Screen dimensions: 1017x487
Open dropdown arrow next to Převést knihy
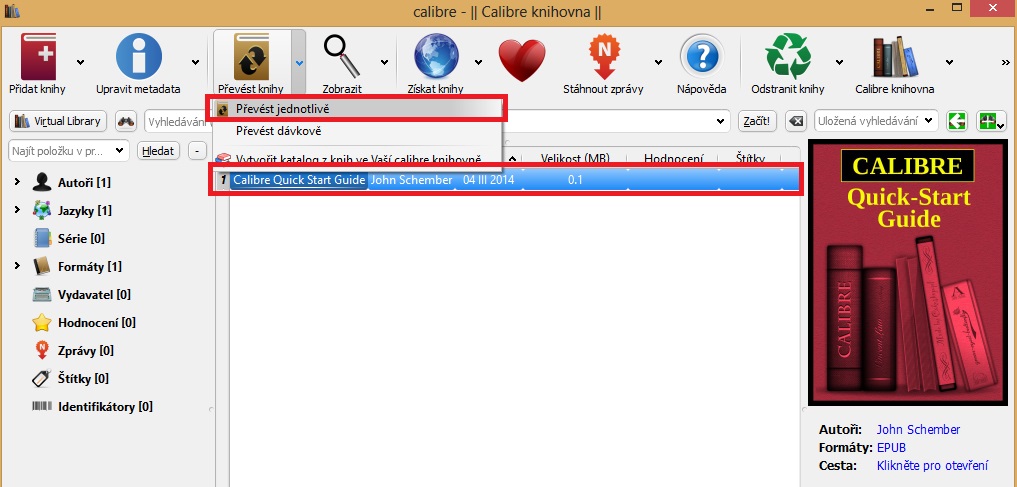coord(298,62)
